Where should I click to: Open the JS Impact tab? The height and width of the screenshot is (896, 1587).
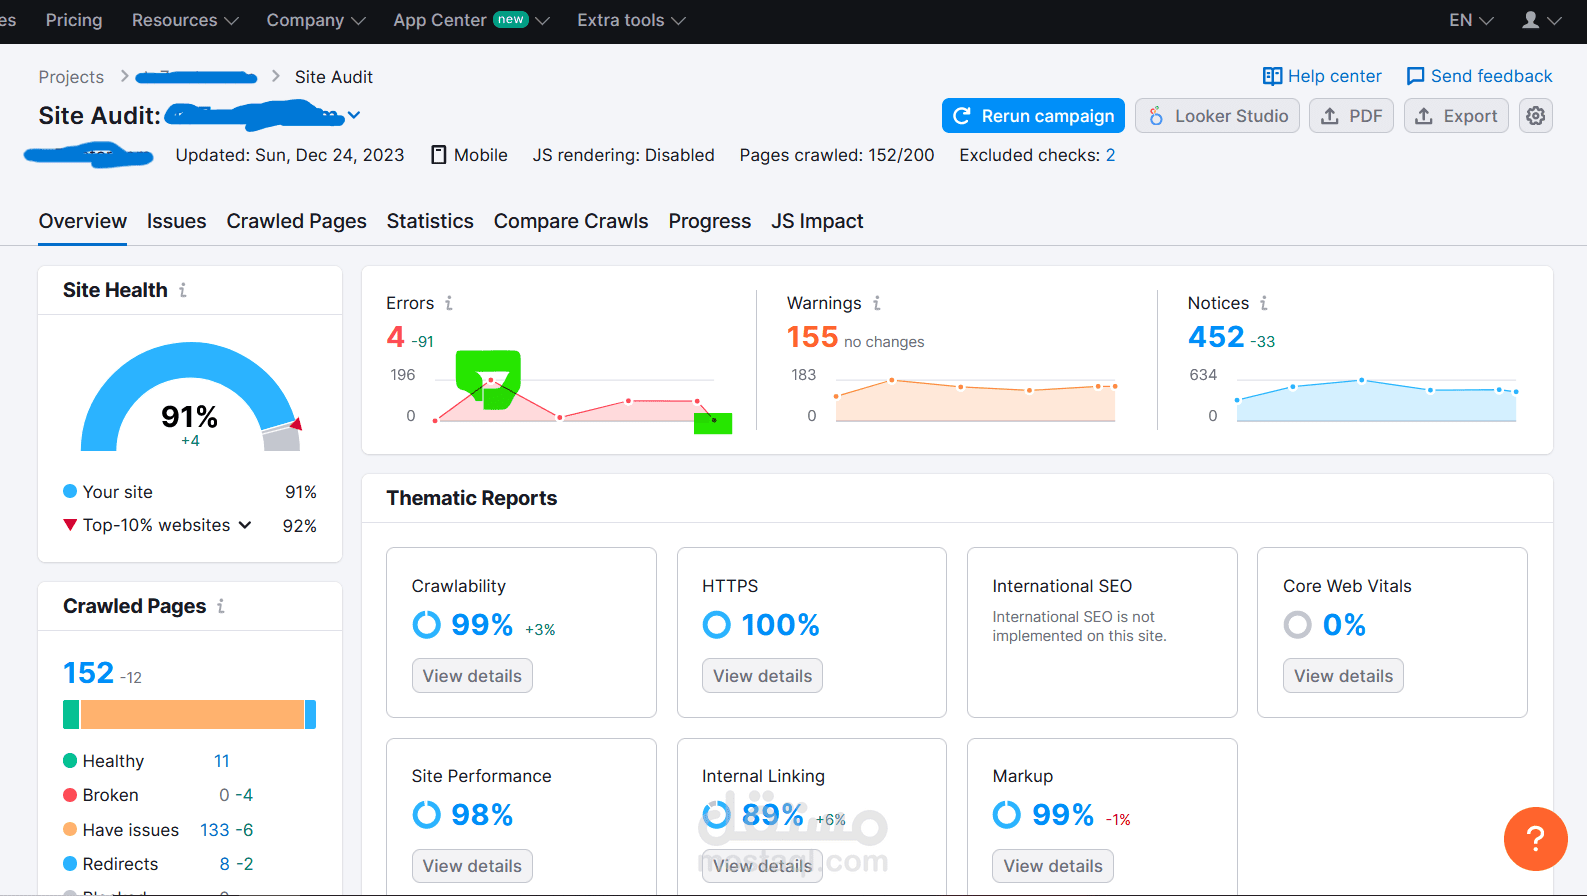[x=817, y=221]
